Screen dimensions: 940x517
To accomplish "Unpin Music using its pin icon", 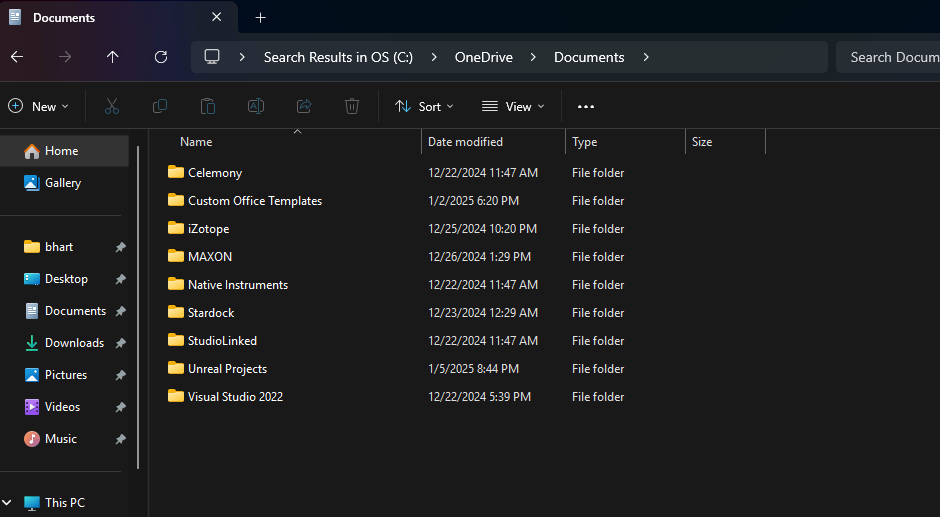I will (x=120, y=439).
